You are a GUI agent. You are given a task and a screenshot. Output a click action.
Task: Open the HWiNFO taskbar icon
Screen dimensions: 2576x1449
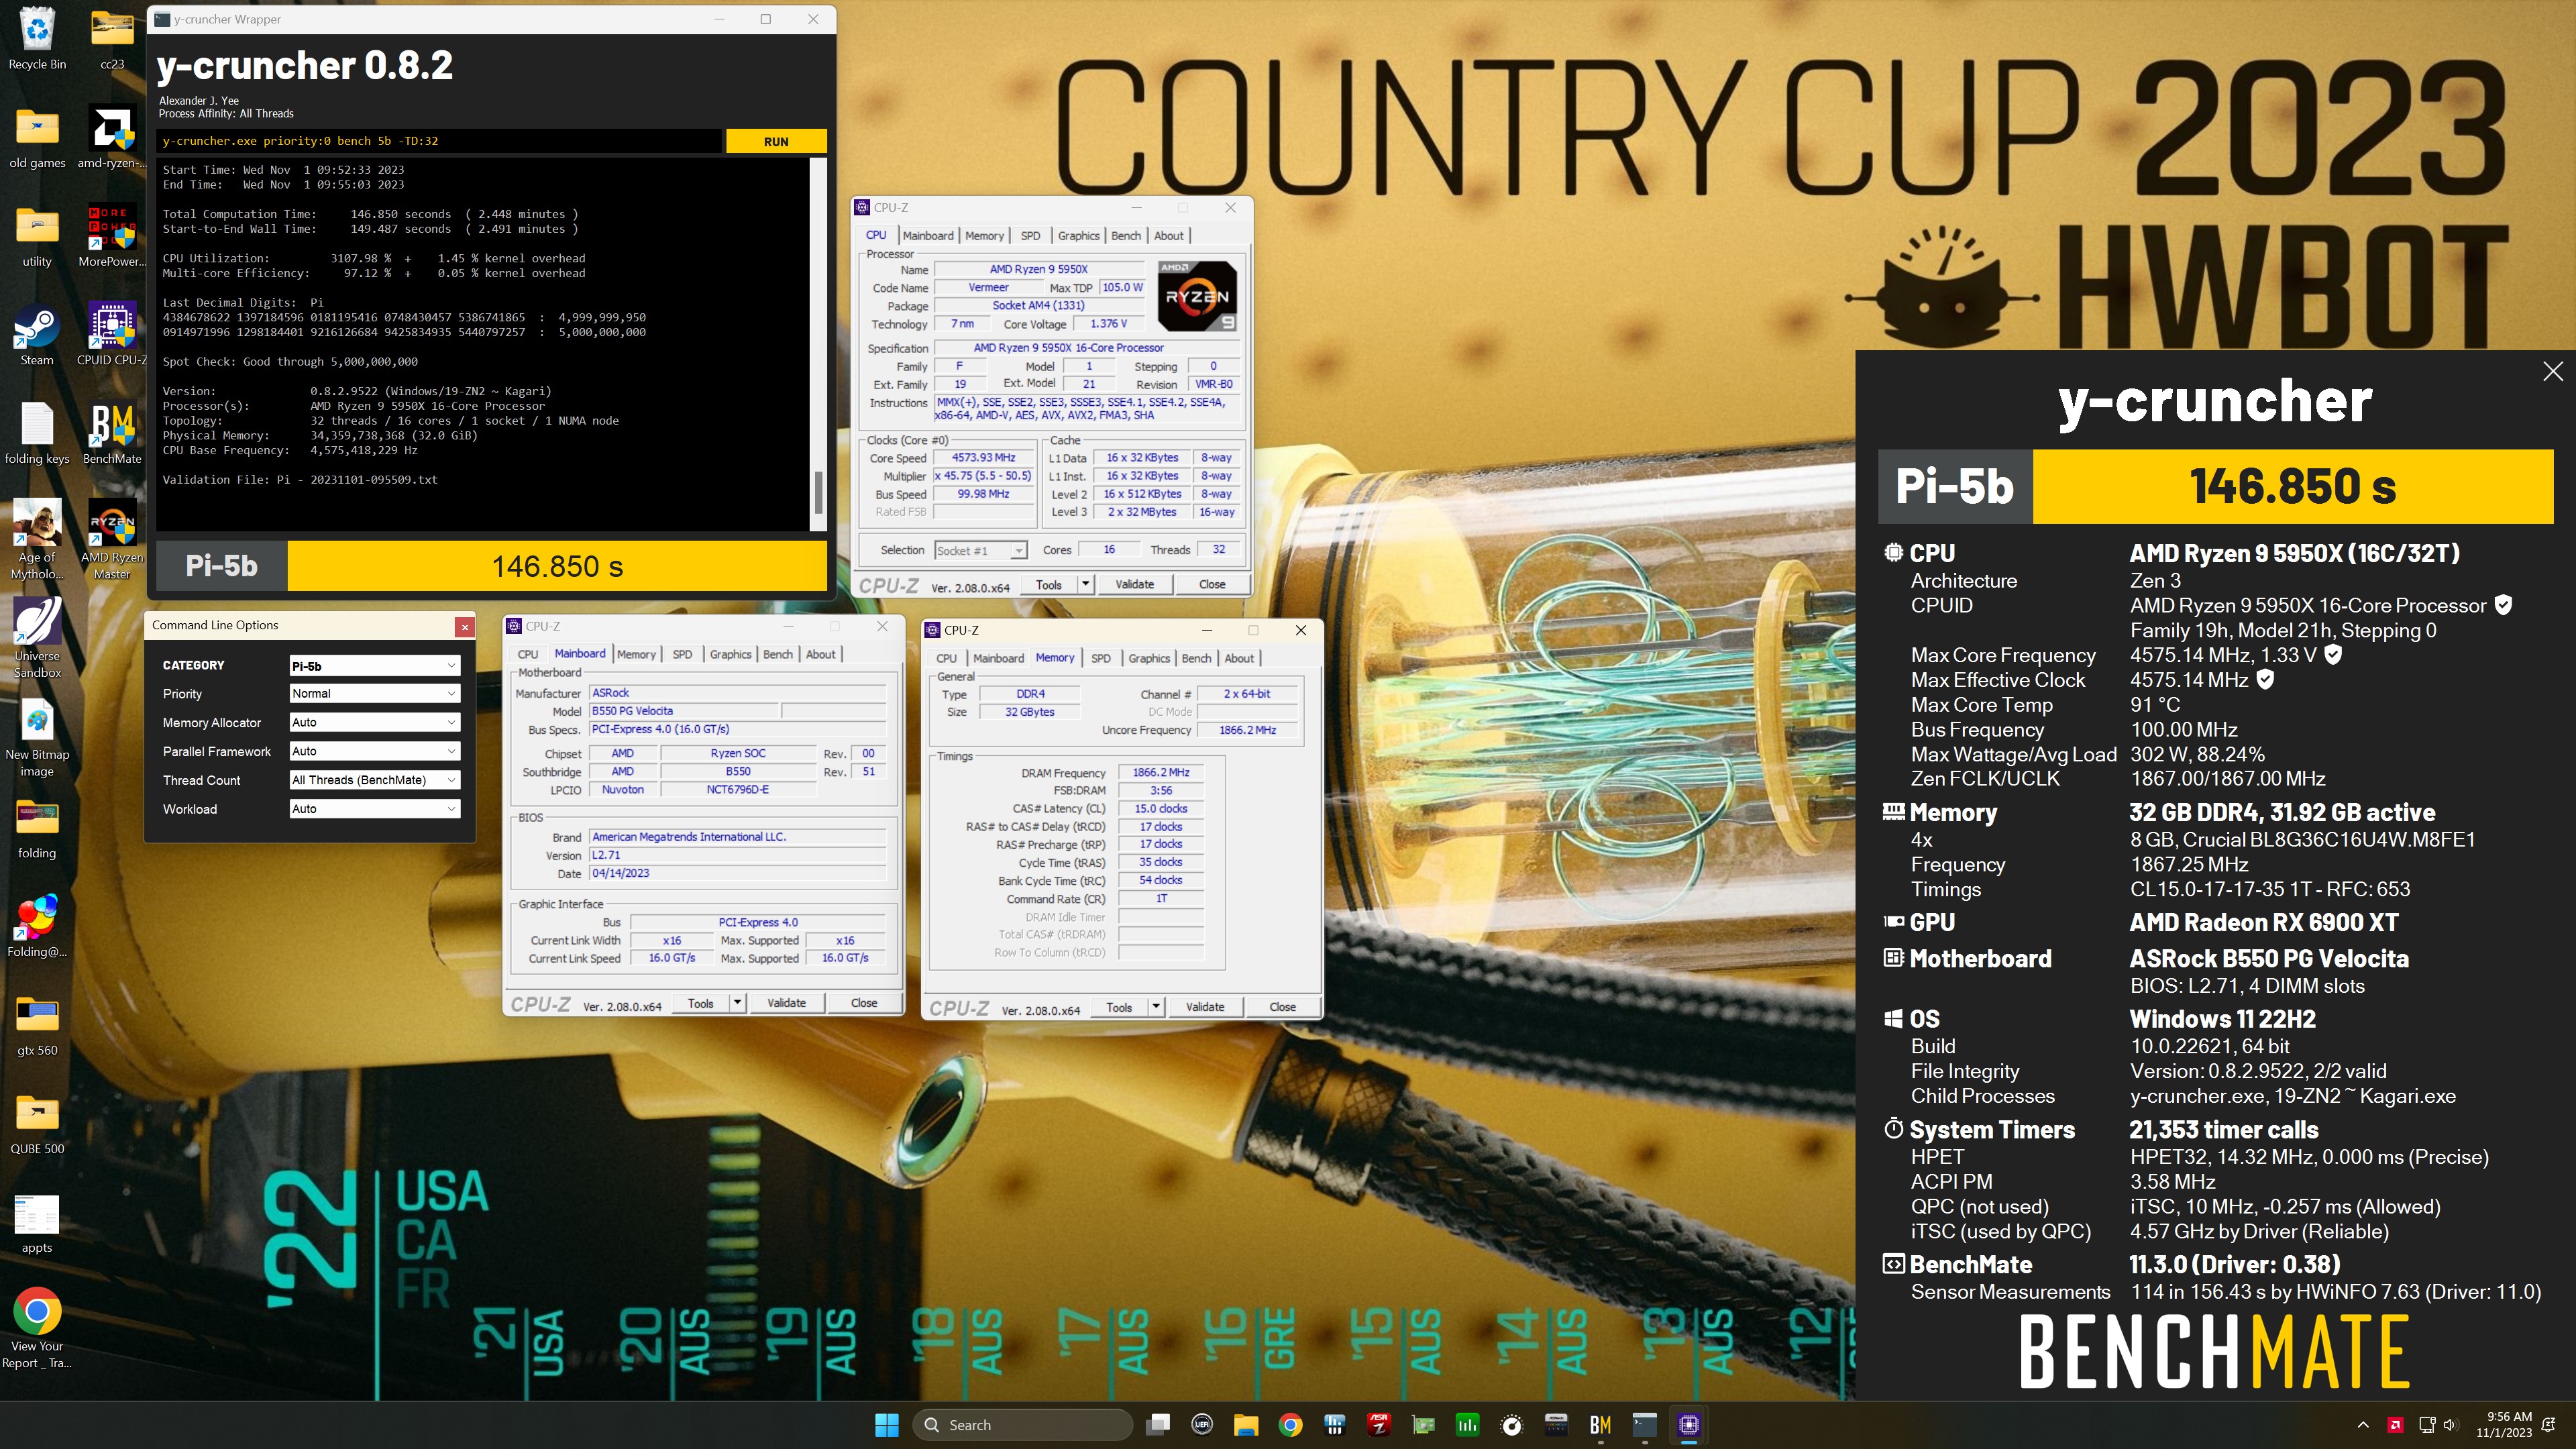click(1334, 1425)
